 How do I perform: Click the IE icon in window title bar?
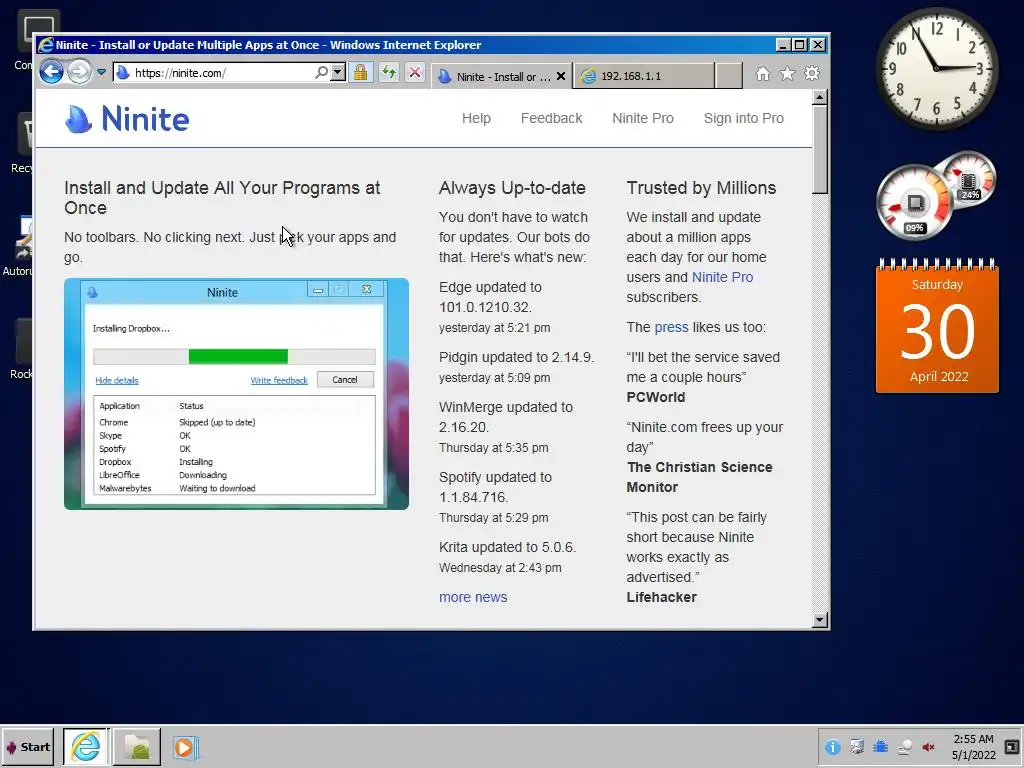coord(46,44)
